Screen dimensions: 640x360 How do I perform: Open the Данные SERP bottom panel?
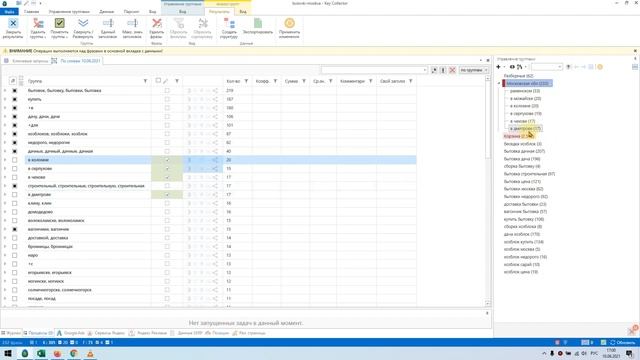(187, 333)
